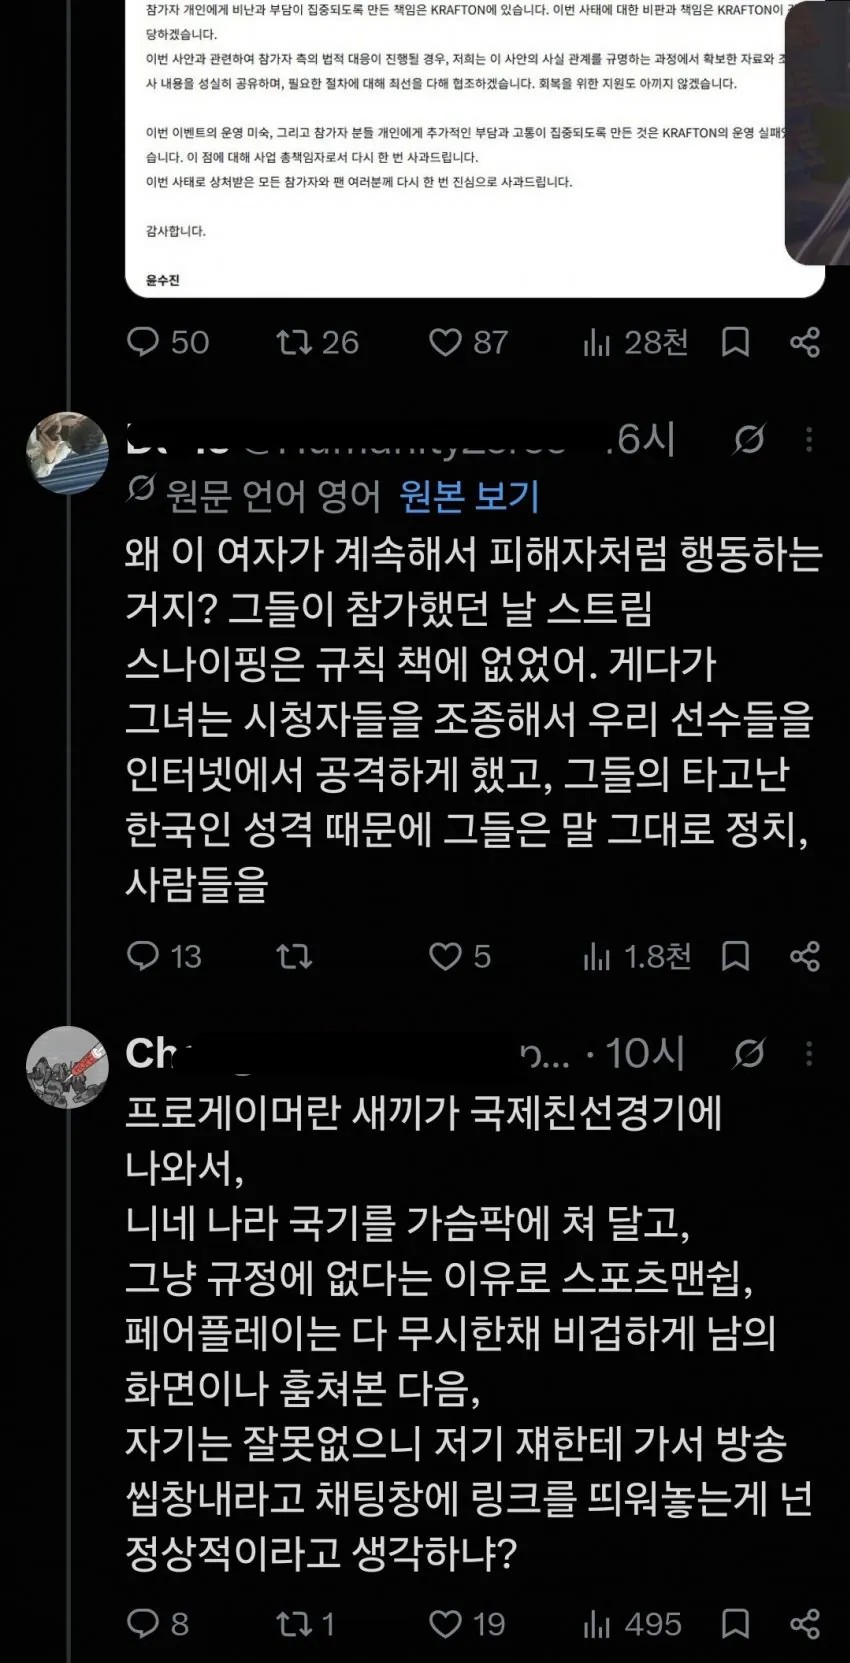Share the KRAFTON apology post

point(805,343)
